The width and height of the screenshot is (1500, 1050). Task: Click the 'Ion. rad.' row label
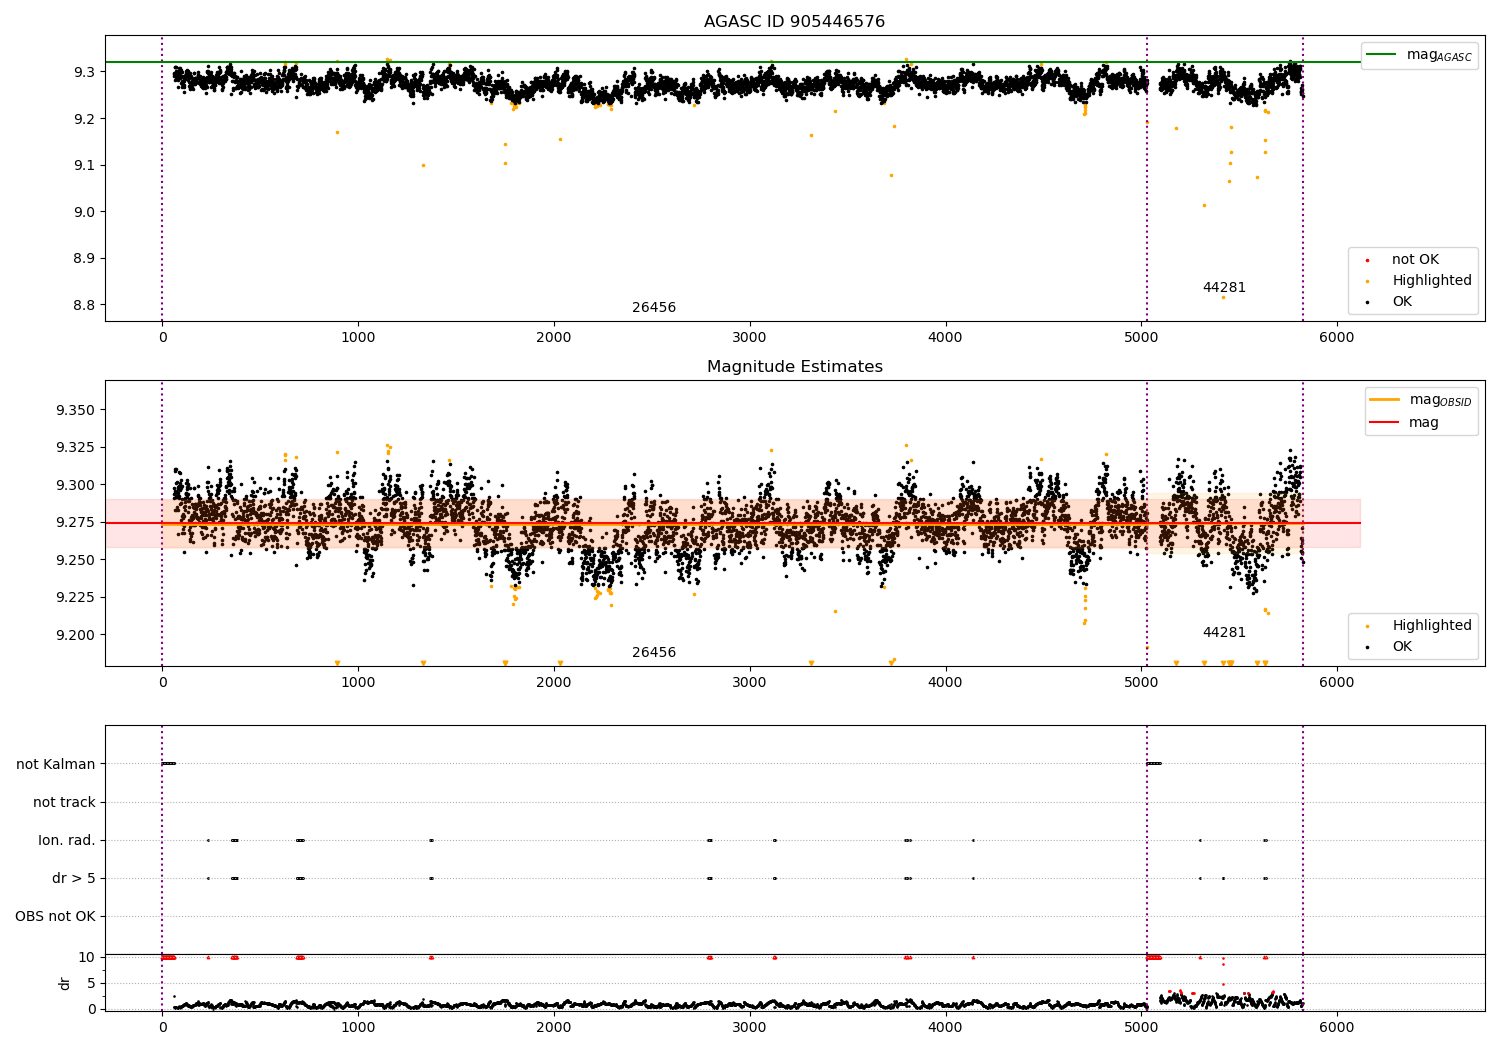click(67, 840)
